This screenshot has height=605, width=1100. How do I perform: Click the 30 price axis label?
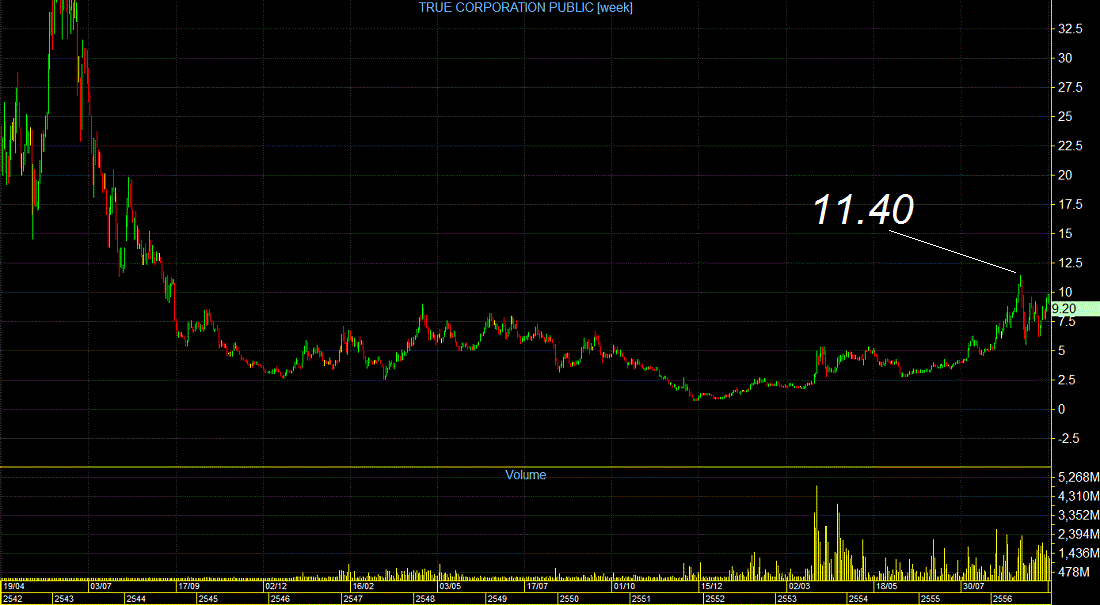tap(1065, 58)
